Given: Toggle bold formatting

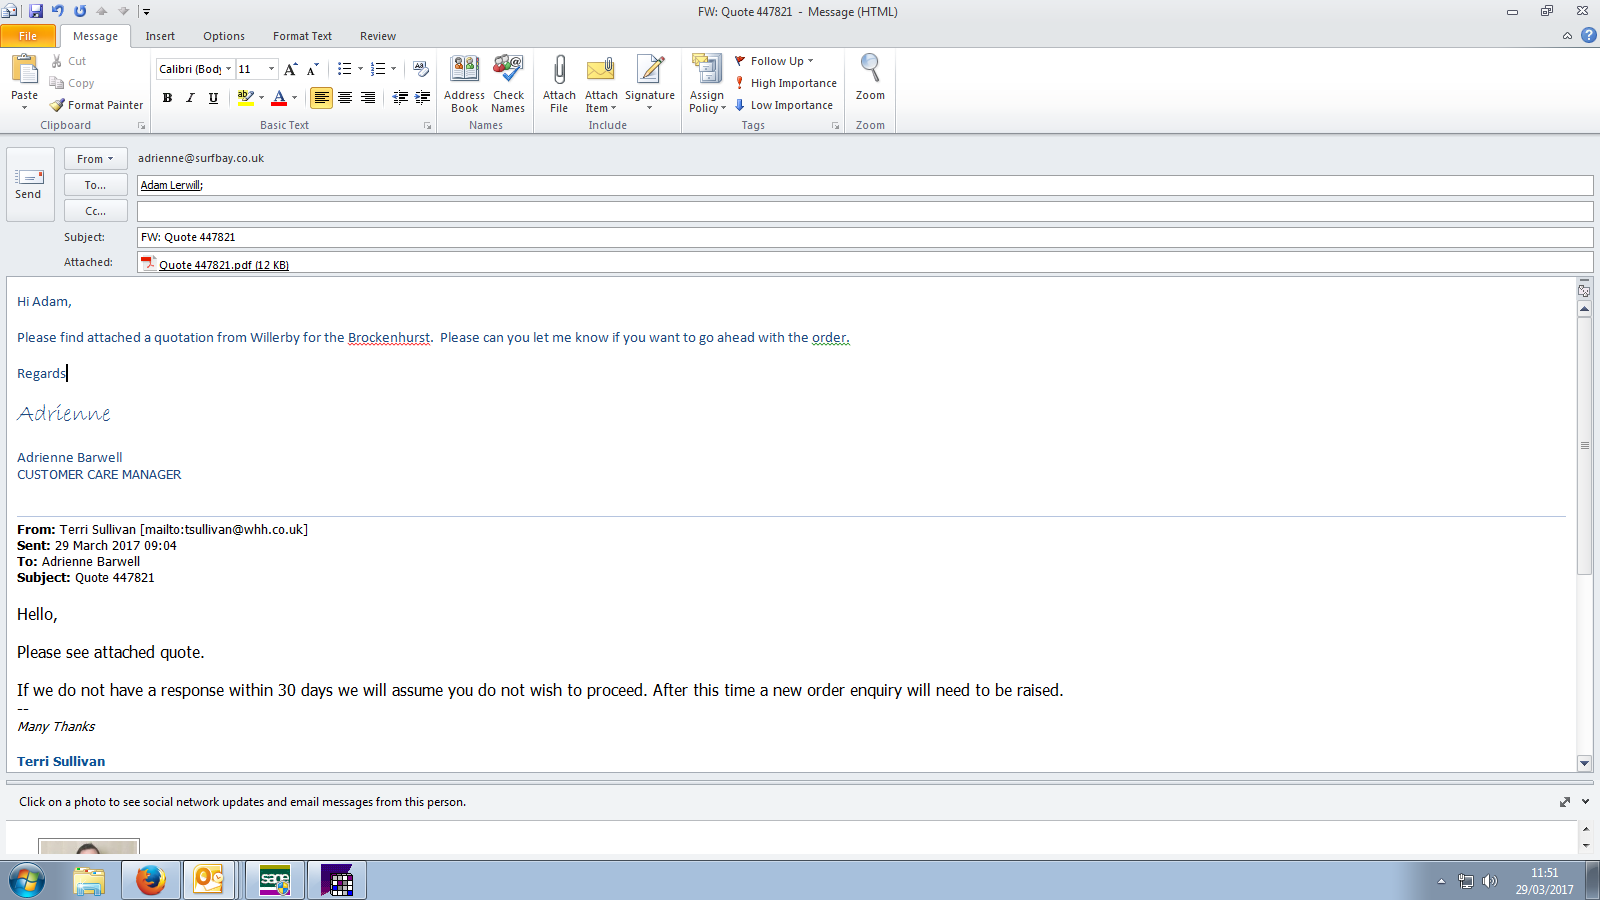Looking at the screenshot, I should [167, 98].
